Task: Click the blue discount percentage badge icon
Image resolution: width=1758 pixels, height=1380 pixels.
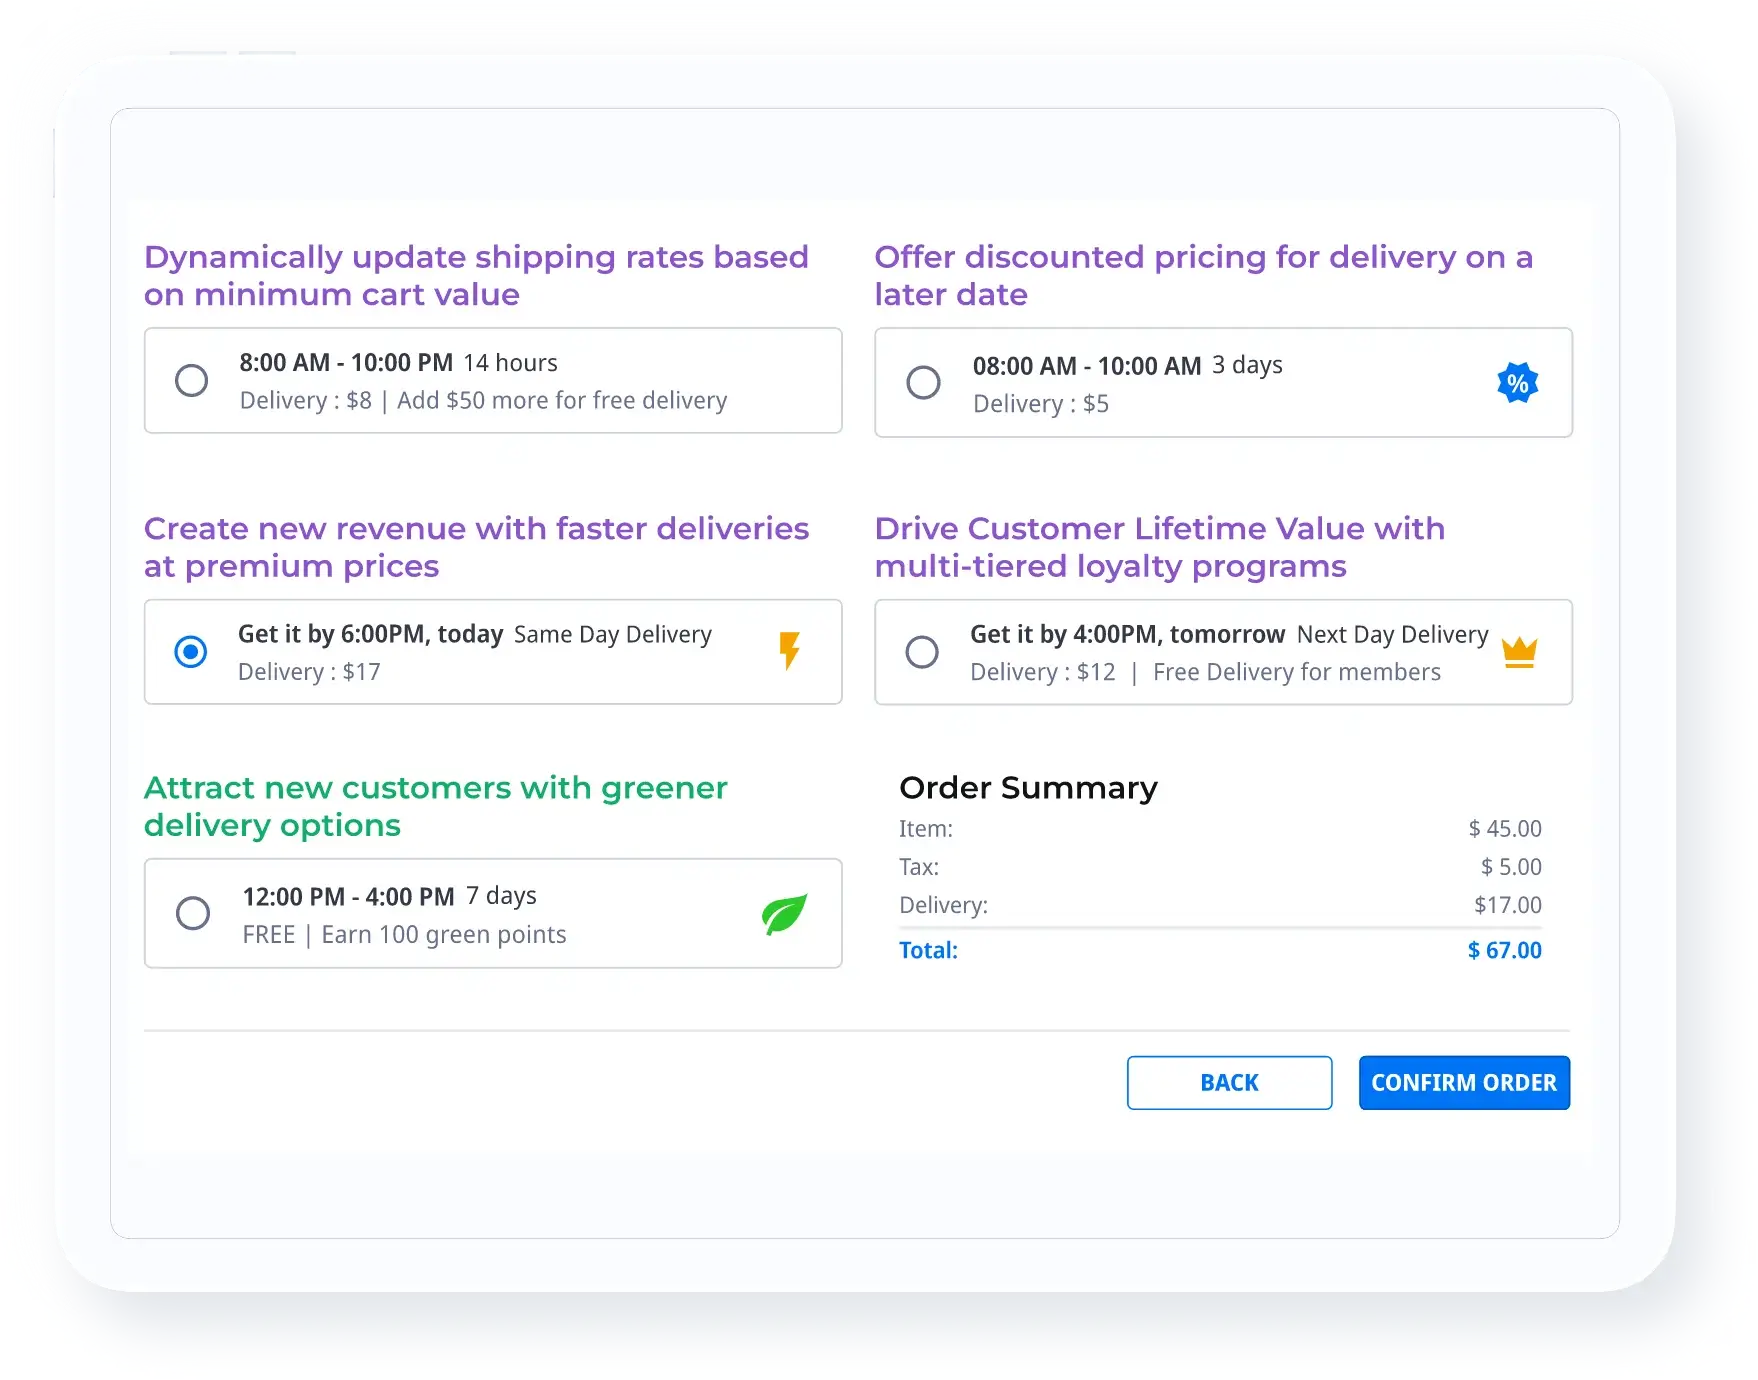Action: tap(1518, 382)
